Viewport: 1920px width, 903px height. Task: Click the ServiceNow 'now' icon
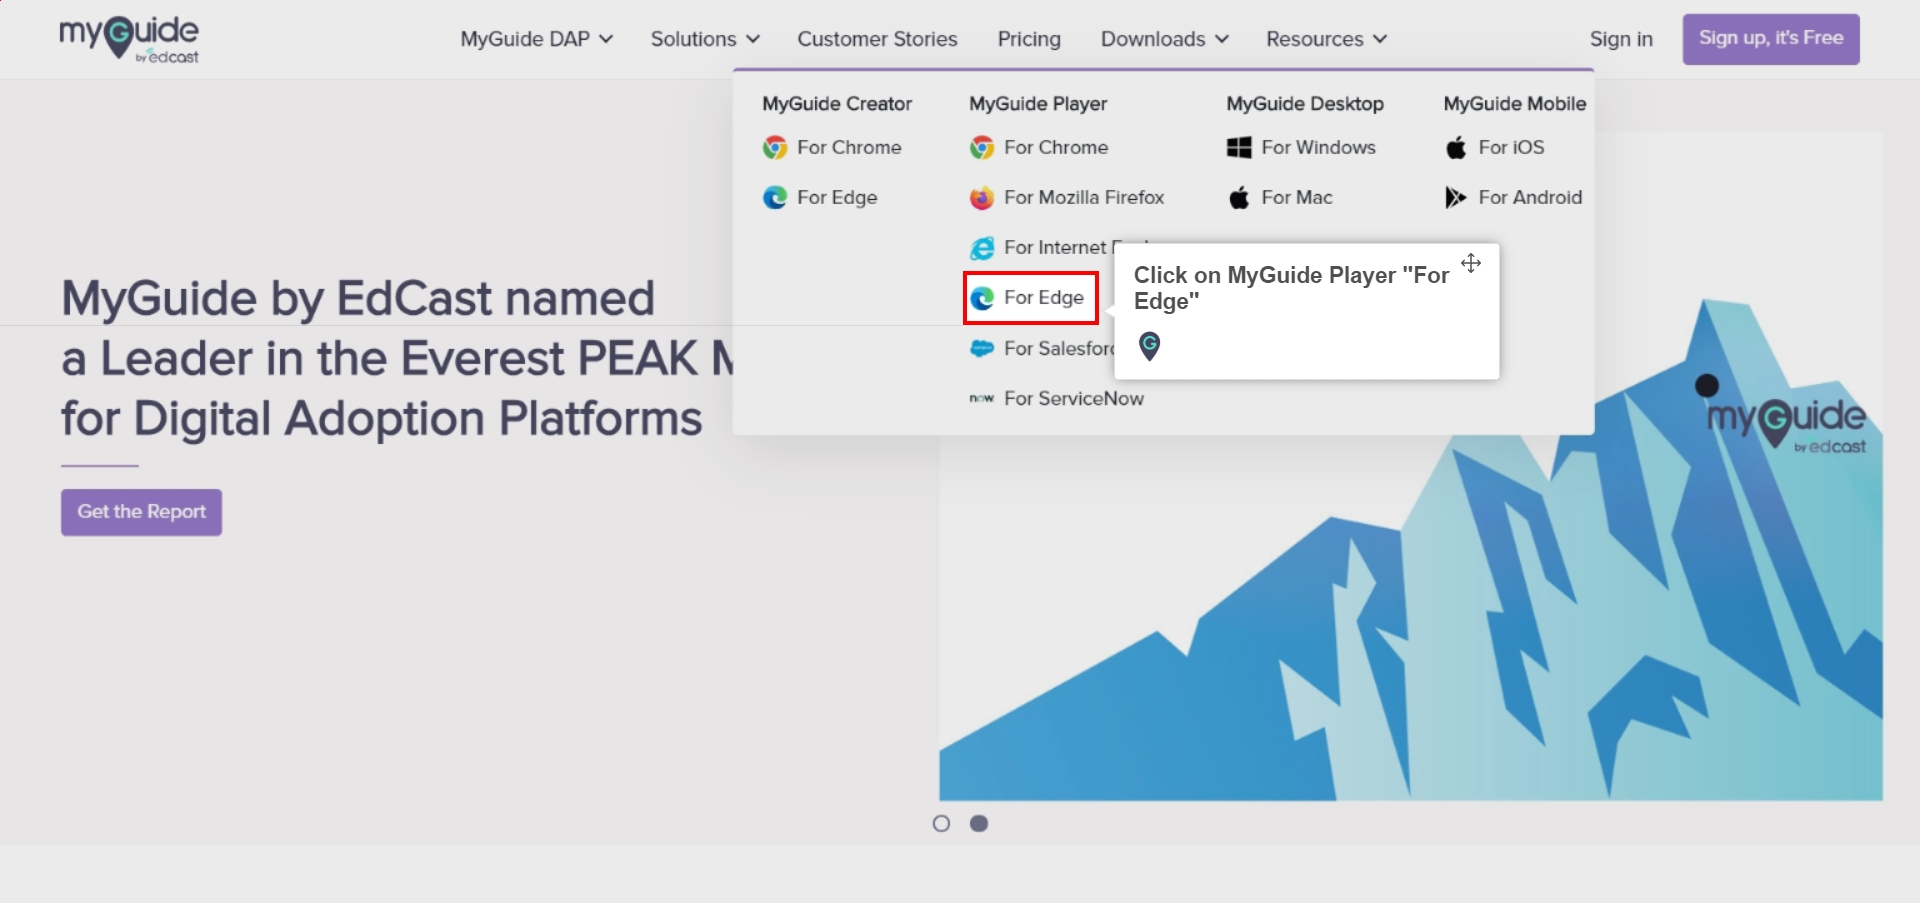[x=982, y=398]
